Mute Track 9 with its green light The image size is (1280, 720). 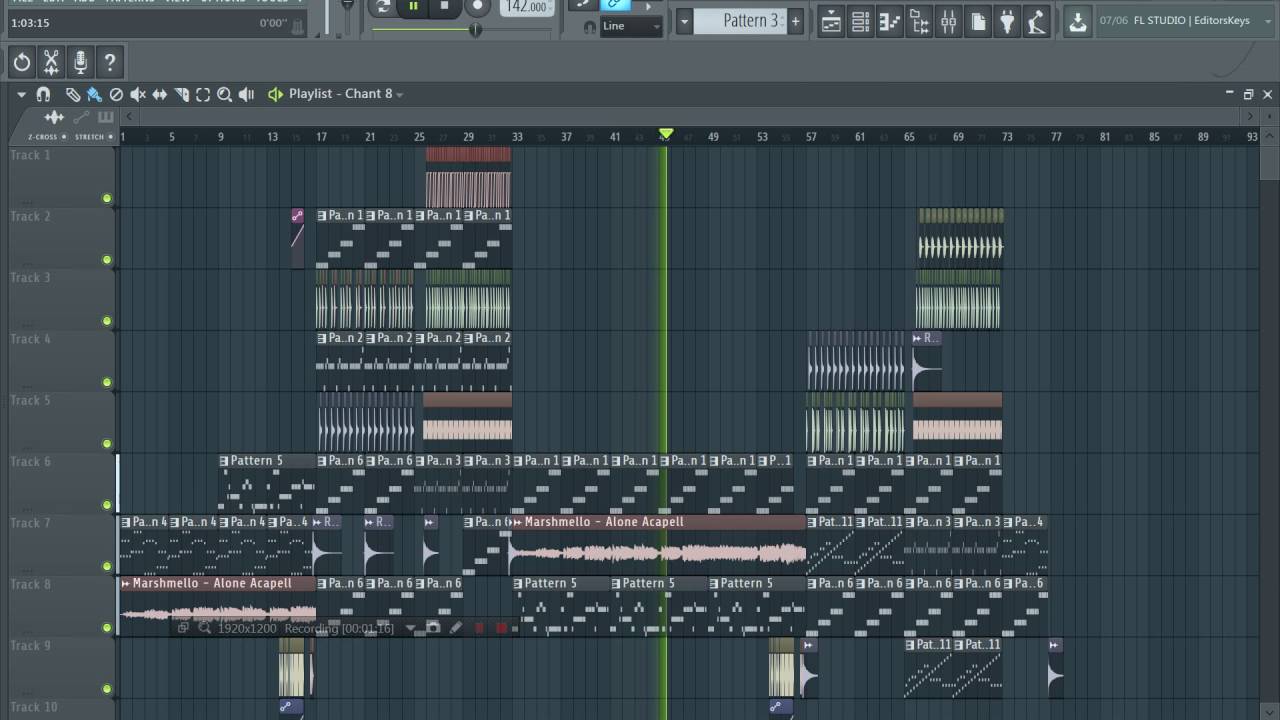(107, 689)
